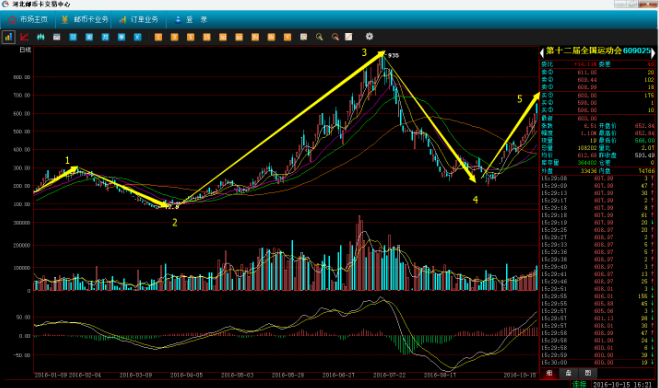
Task: Open the settings gear icon
Action: pos(369,37)
